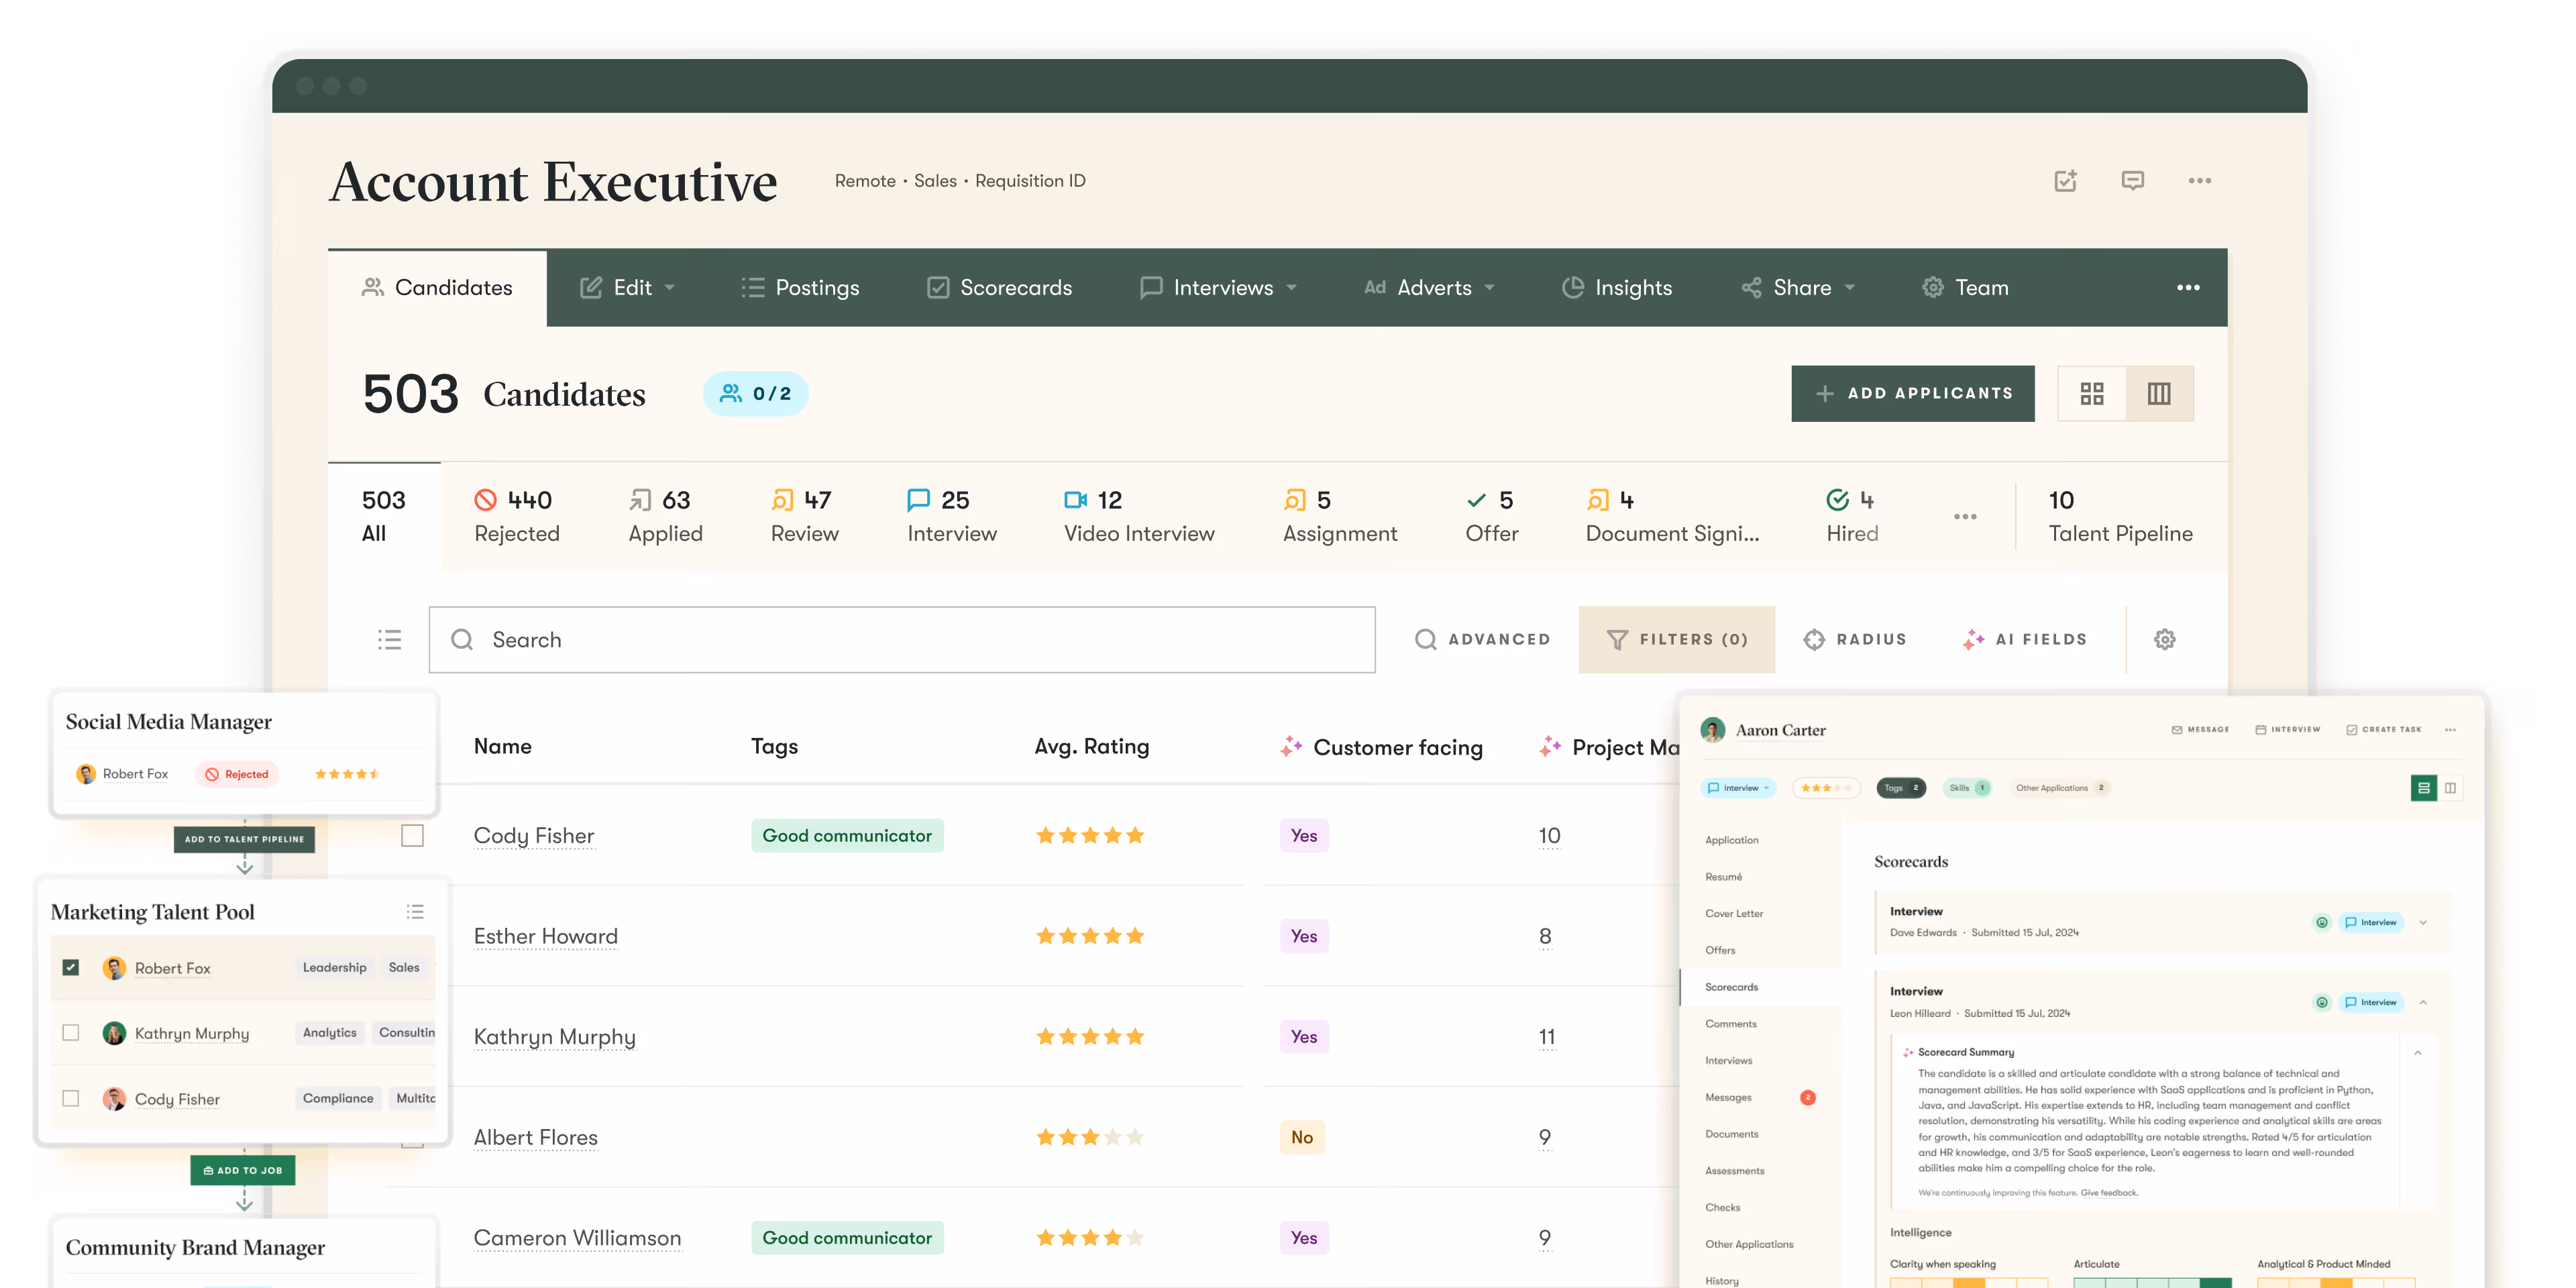Click the red Messages notification badge
2576x1288 pixels.
pos(1807,1098)
